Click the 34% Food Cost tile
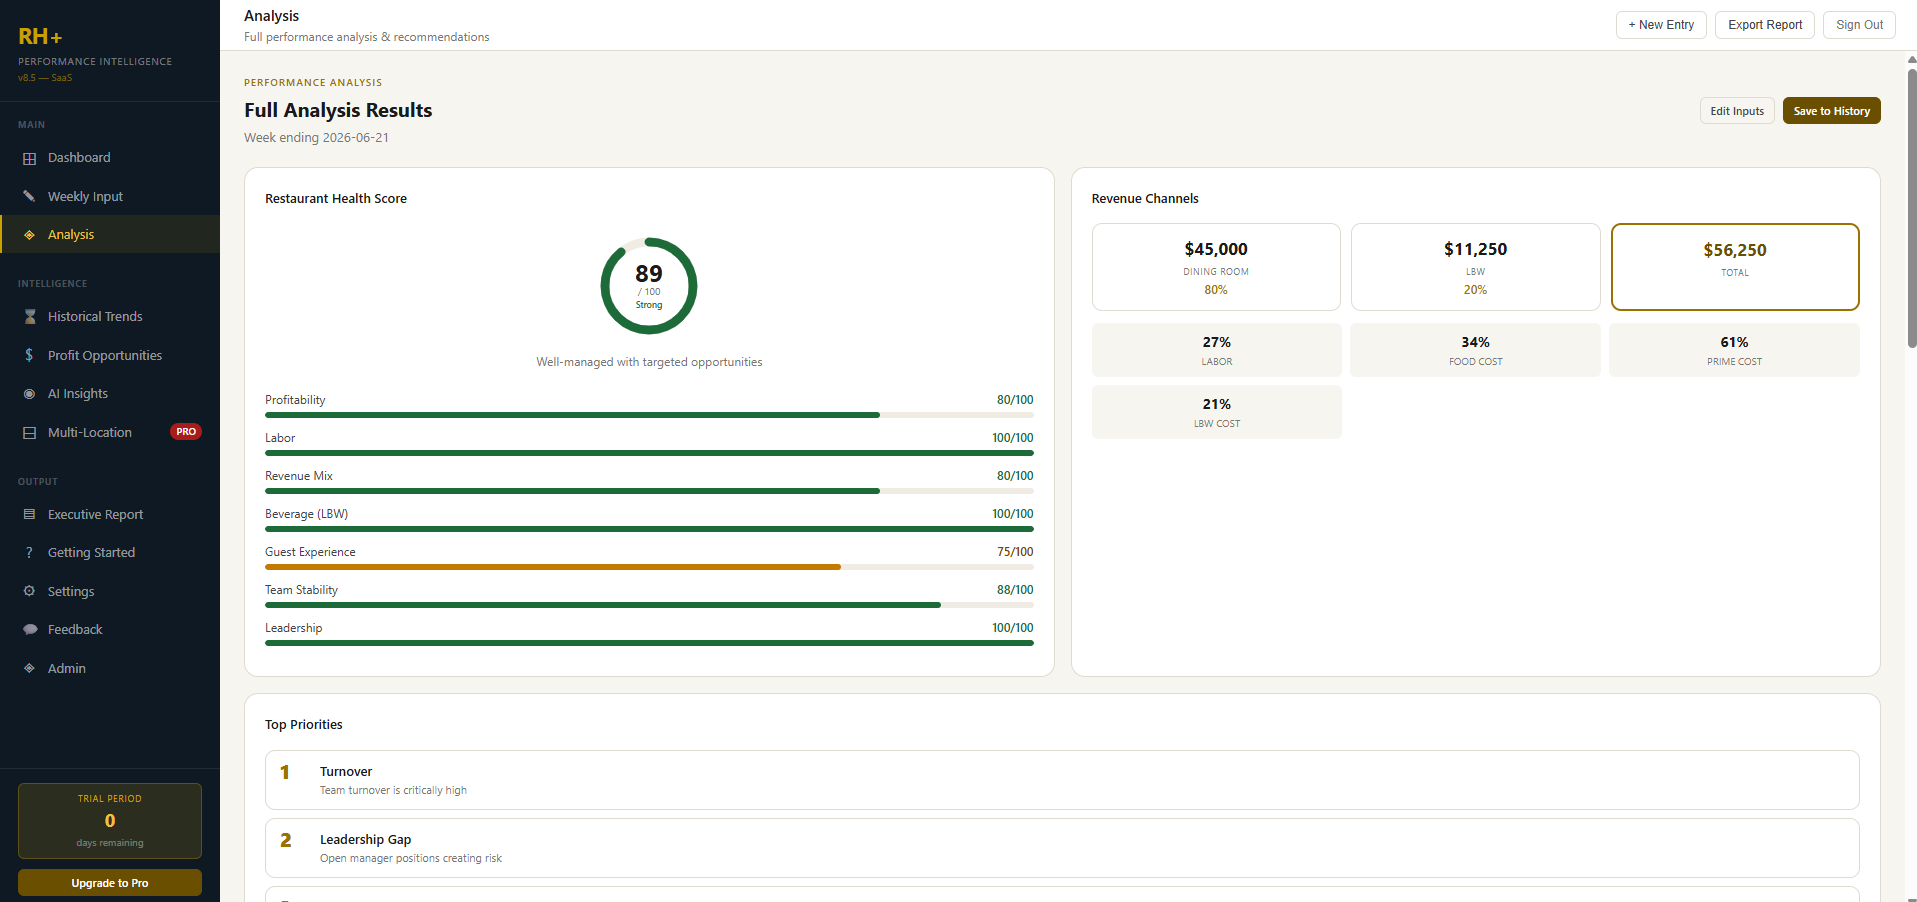Viewport: 1917px width, 902px height. tap(1475, 350)
